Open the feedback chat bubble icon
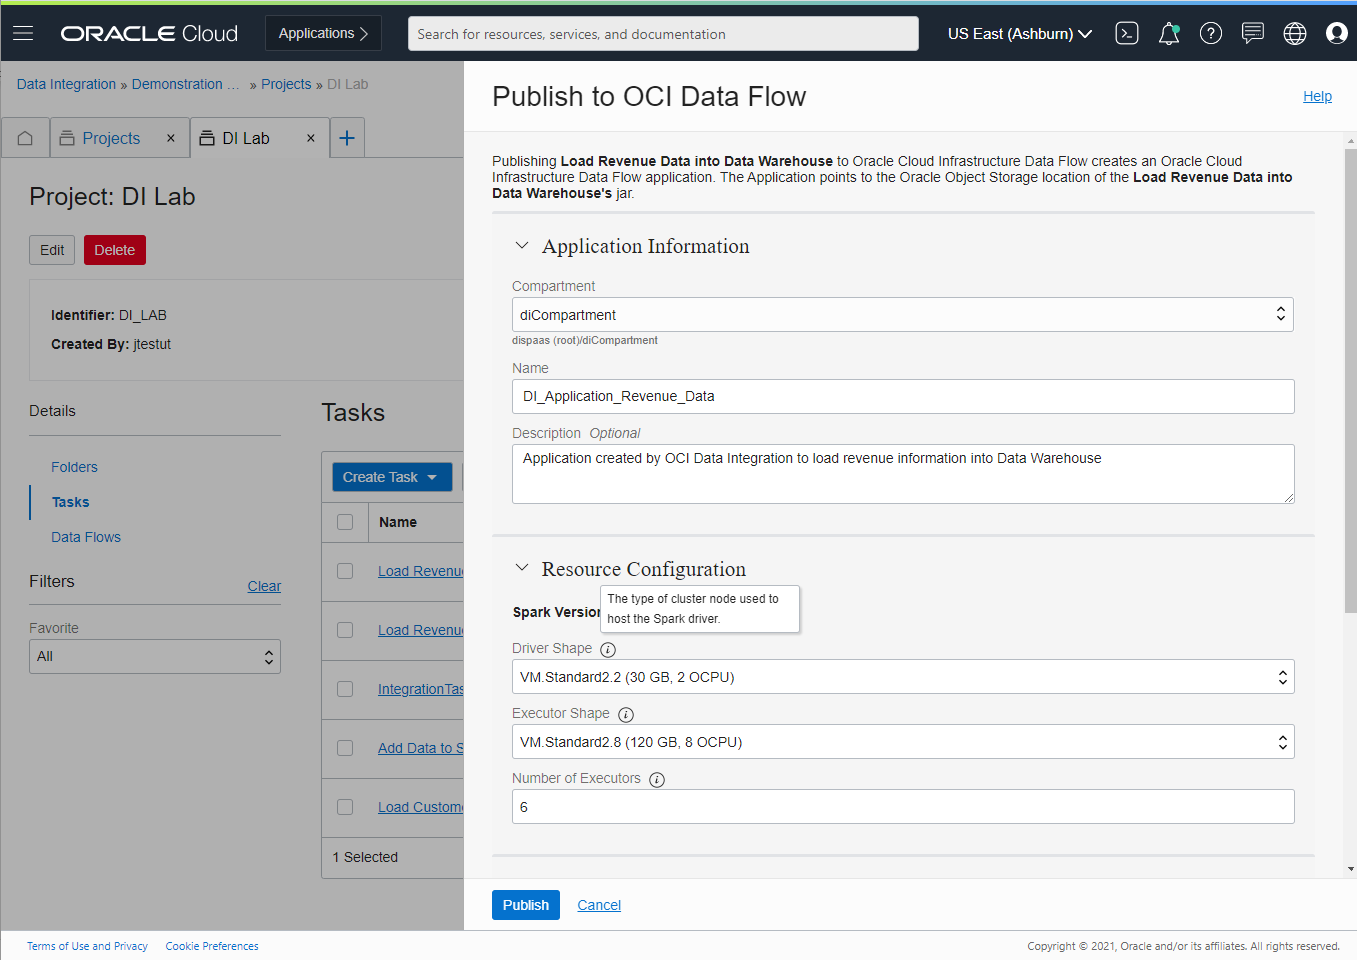1357x960 pixels. (x=1252, y=33)
